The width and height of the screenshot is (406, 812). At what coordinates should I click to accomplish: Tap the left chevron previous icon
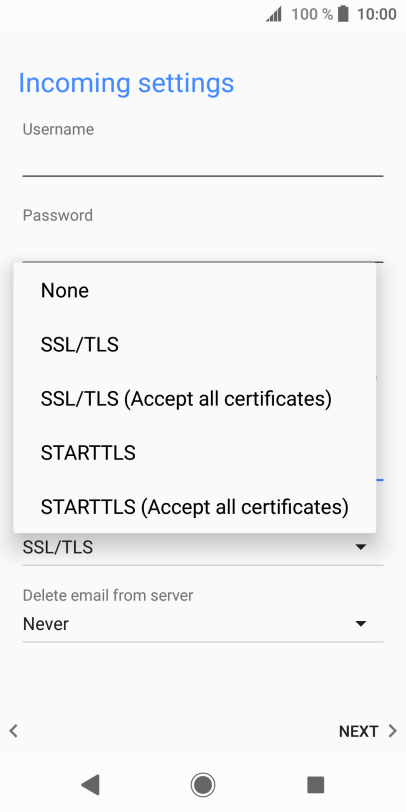[13, 731]
